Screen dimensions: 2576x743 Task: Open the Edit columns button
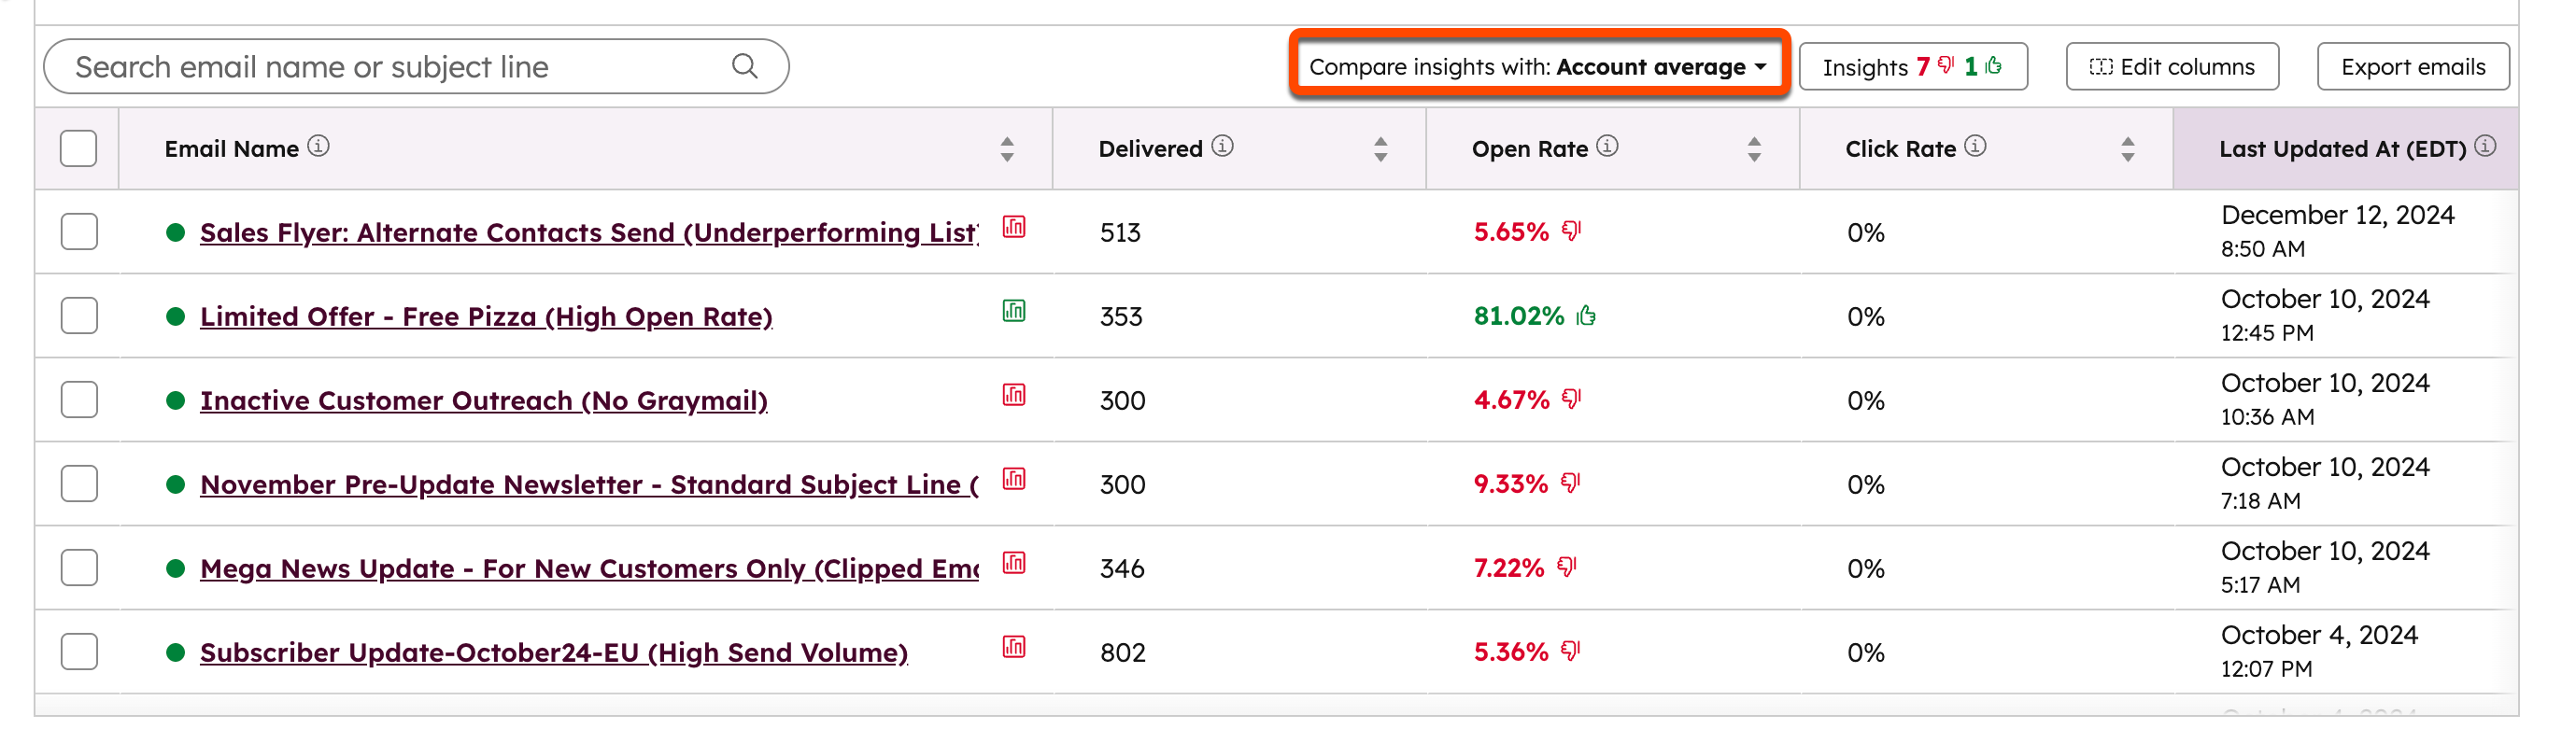point(2172,66)
